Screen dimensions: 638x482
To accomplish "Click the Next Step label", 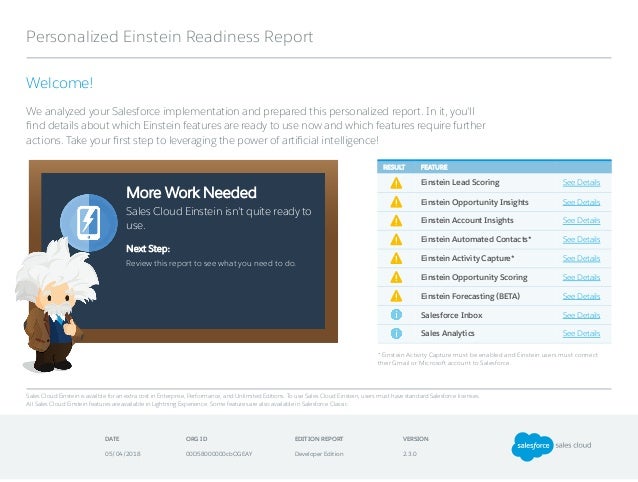I will (148, 249).
